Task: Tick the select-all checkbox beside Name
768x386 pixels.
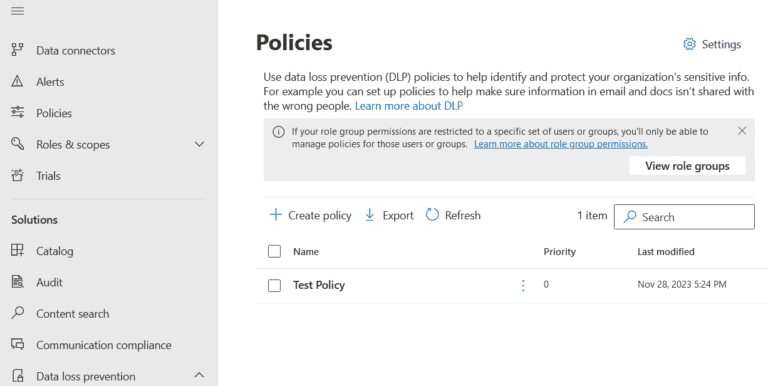Action: 274,251
